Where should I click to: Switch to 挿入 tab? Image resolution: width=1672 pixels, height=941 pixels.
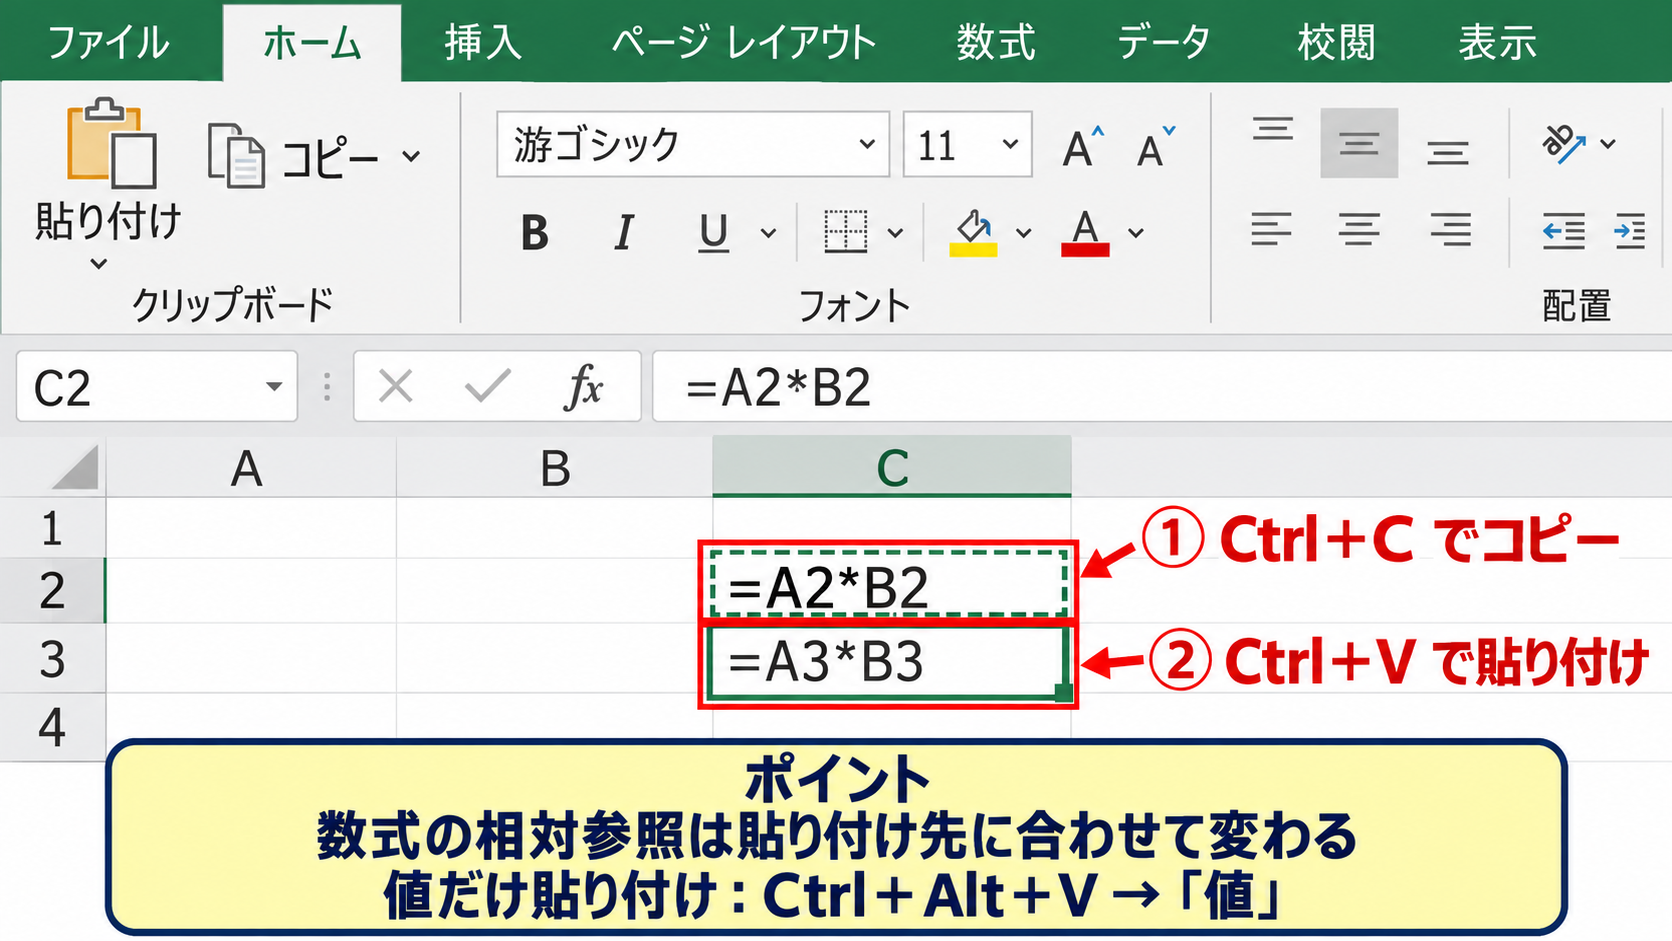484,43
